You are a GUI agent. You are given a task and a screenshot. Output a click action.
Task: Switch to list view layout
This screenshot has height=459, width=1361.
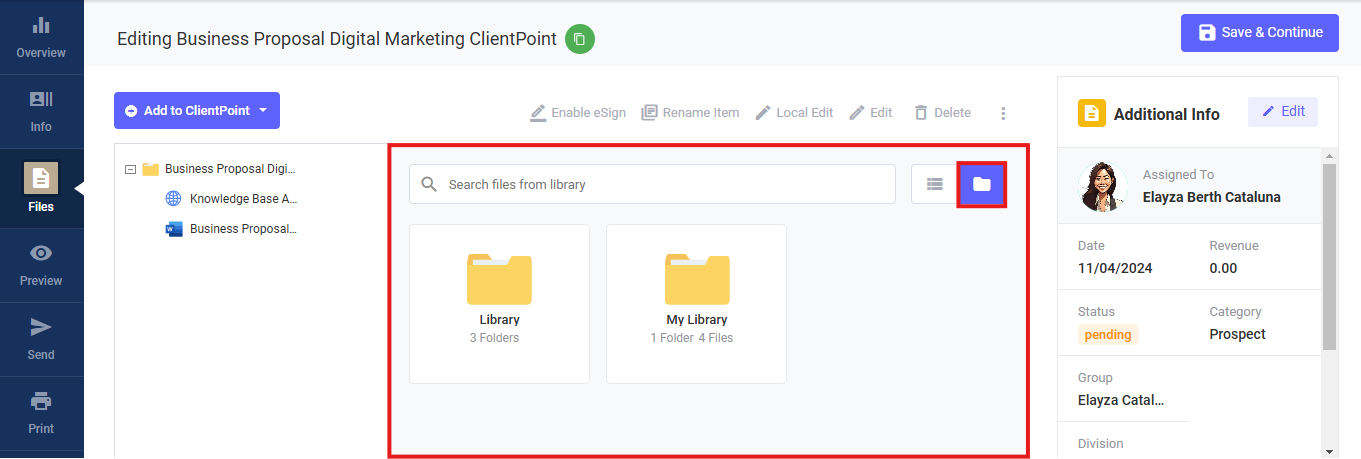tap(935, 184)
